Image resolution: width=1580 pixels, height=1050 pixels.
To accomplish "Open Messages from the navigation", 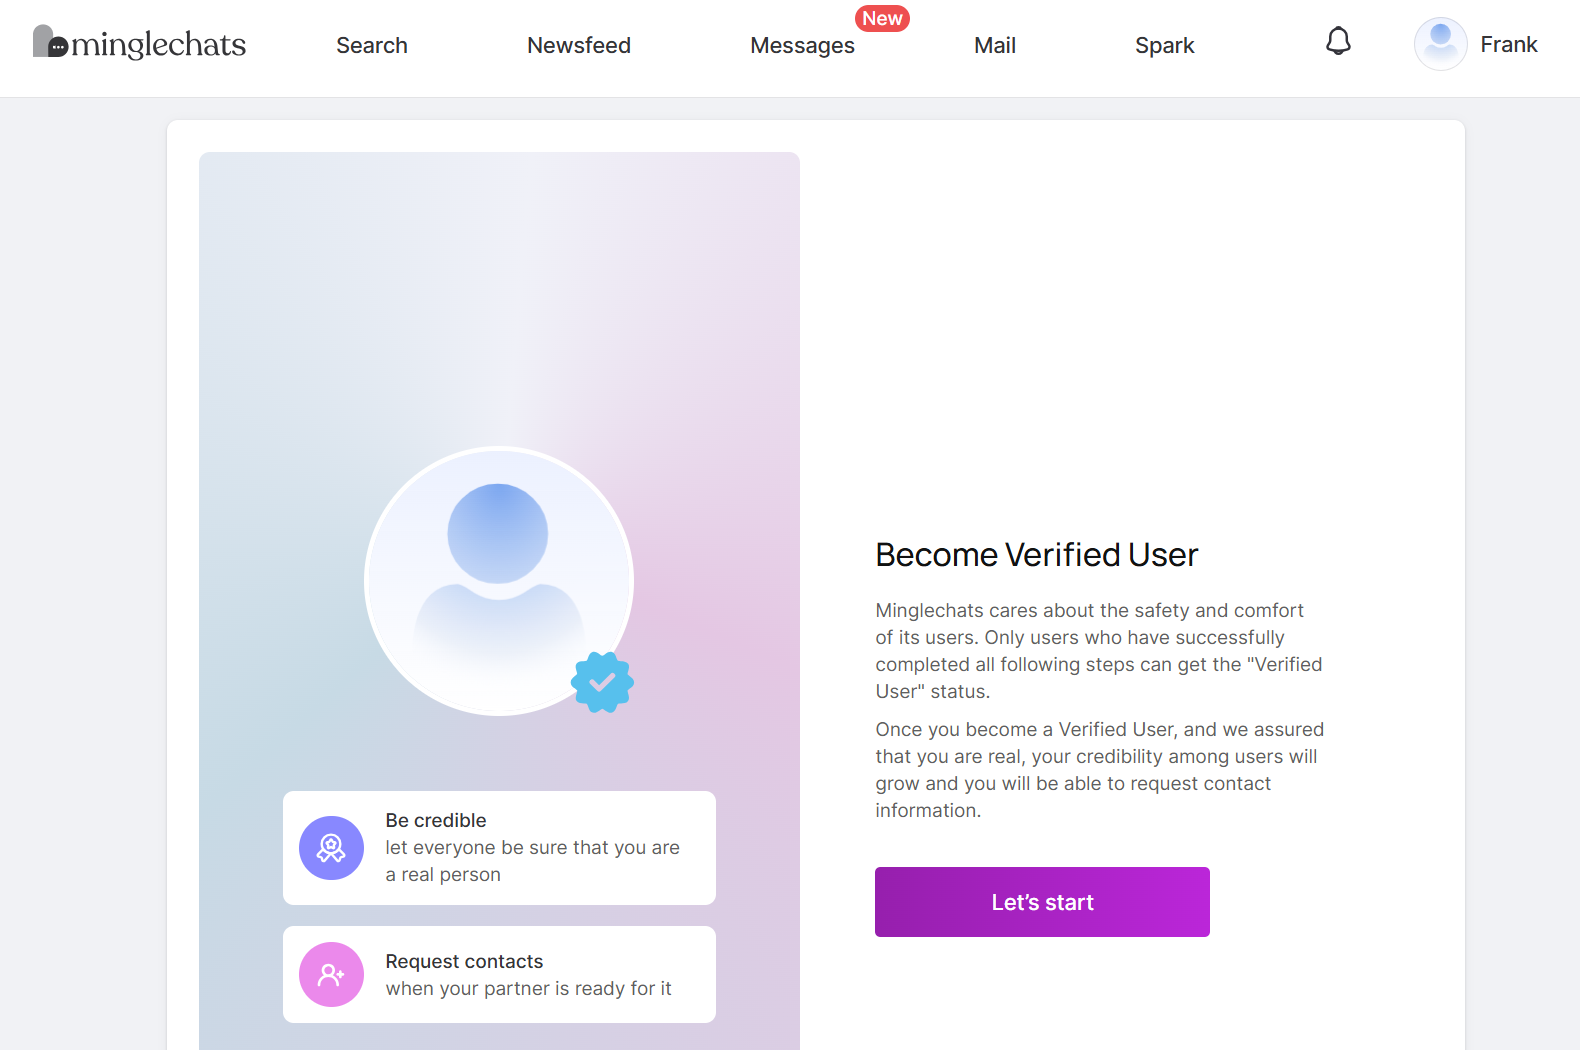I will [802, 46].
